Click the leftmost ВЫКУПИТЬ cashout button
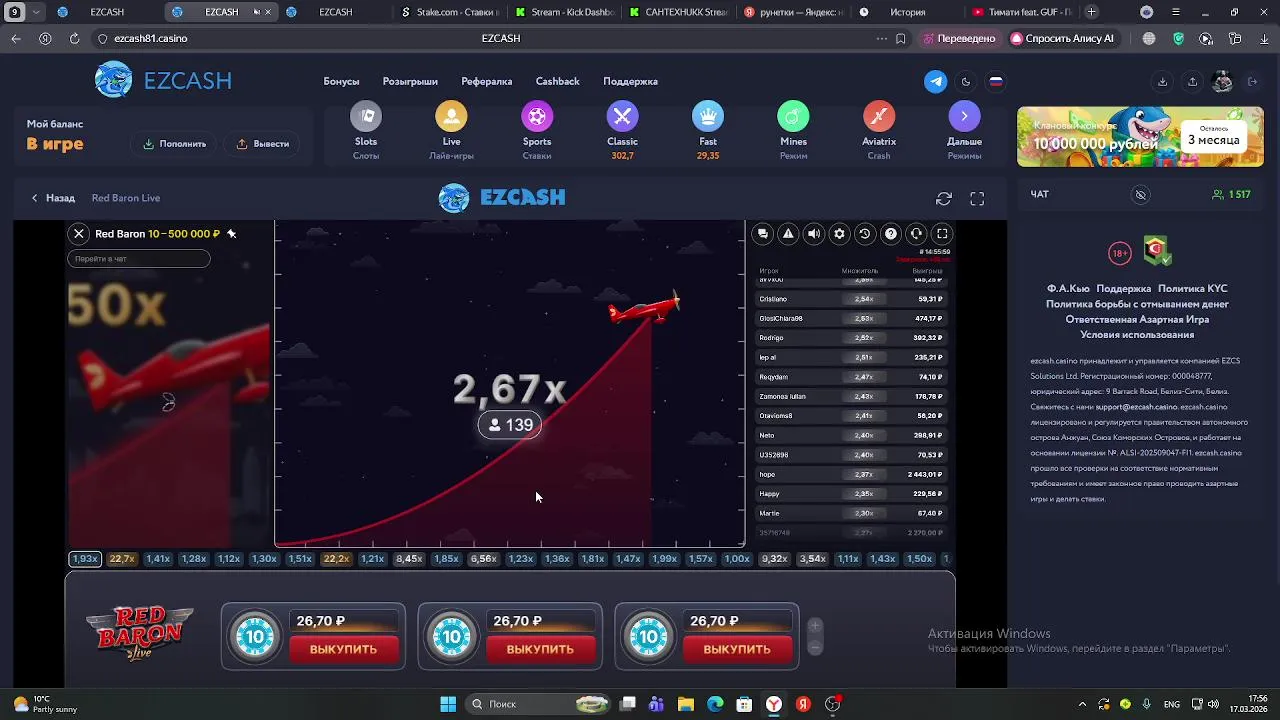 point(343,649)
